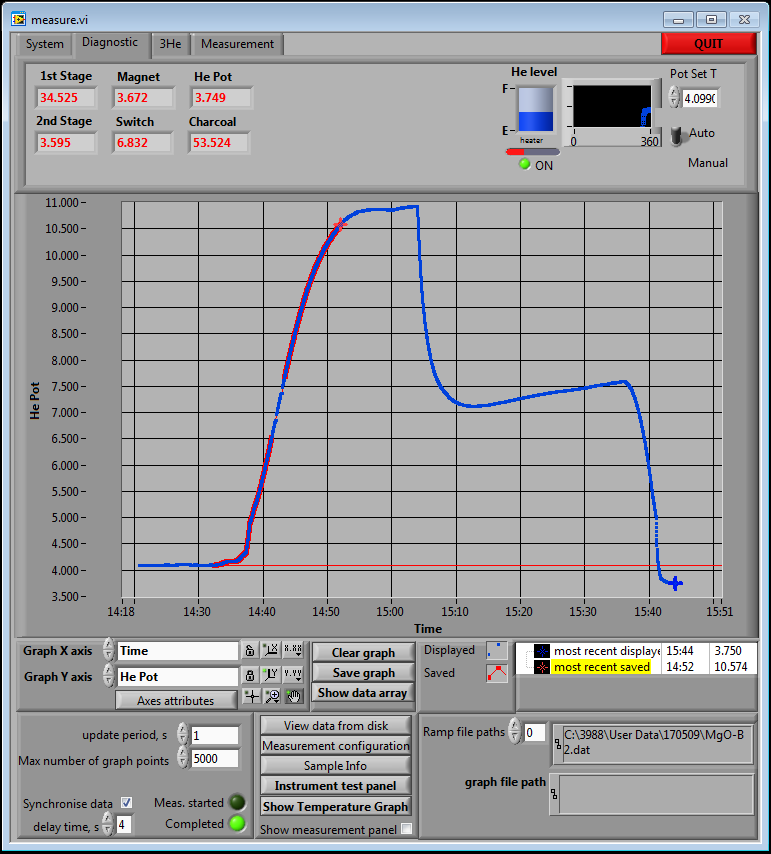Click the blue cursor marker on the graph

tap(675, 583)
